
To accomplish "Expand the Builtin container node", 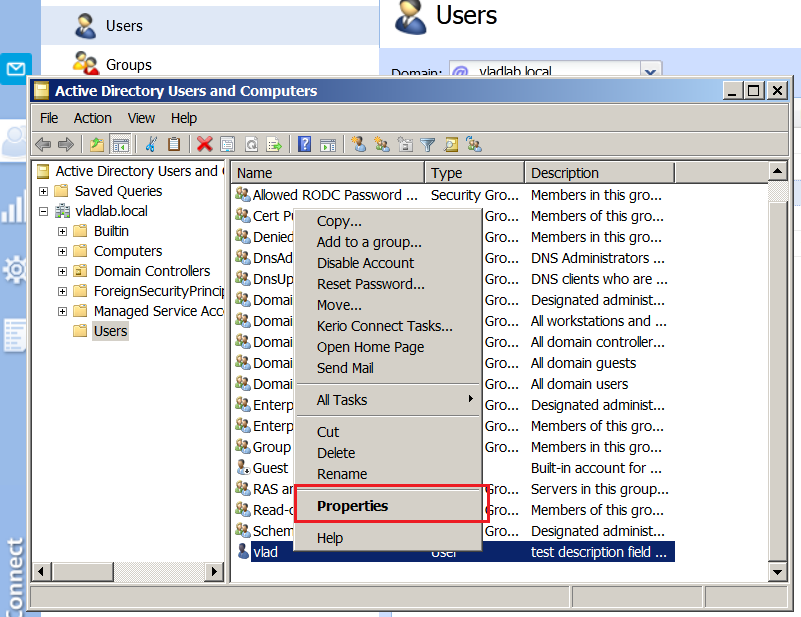I will pyautogui.click(x=62, y=231).
